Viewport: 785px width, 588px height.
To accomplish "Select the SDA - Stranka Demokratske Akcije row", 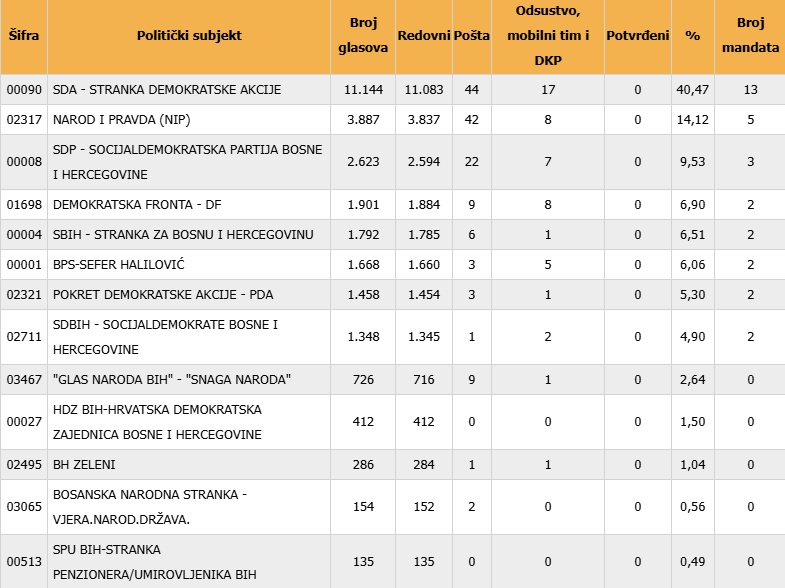I will click(167, 90).
